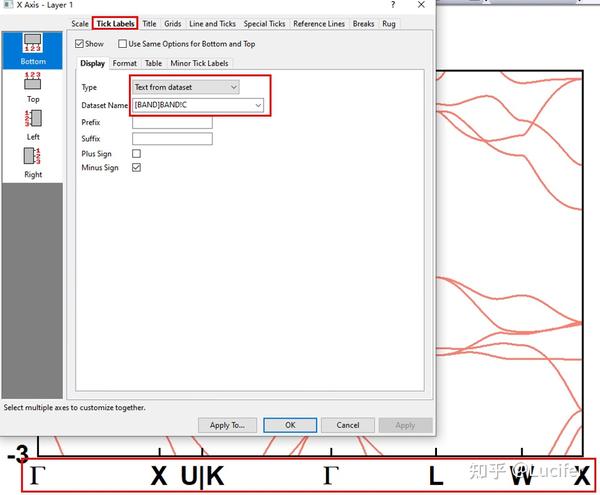Open the Minor Tick Labels sub-tab
The width and height of the screenshot is (600, 495).
[199, 64]
